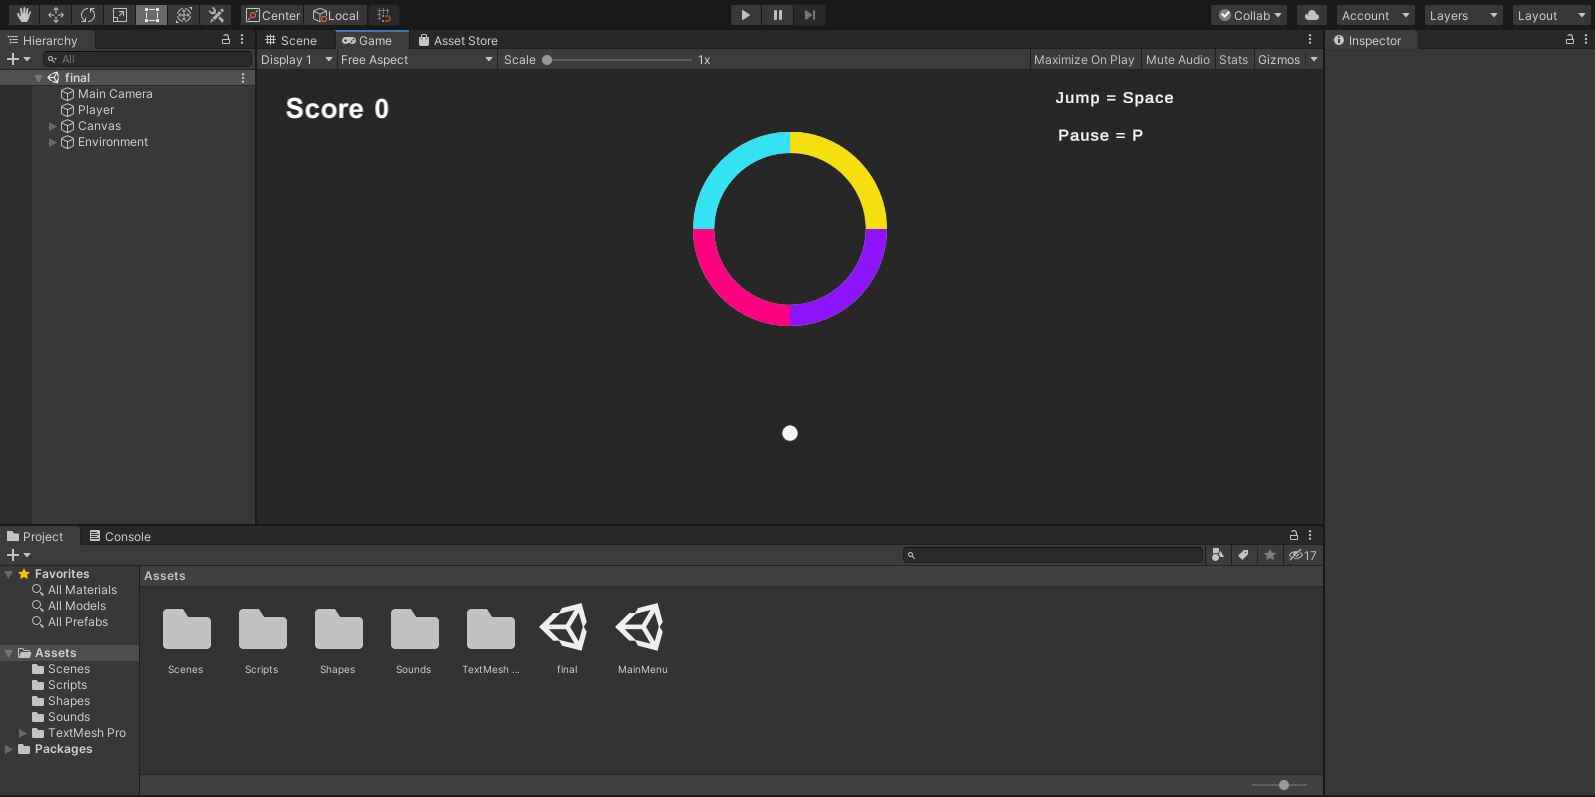This screenshot has width=1595, height=797.
Task: Open the Collab dropdown
Action: 1249,15
